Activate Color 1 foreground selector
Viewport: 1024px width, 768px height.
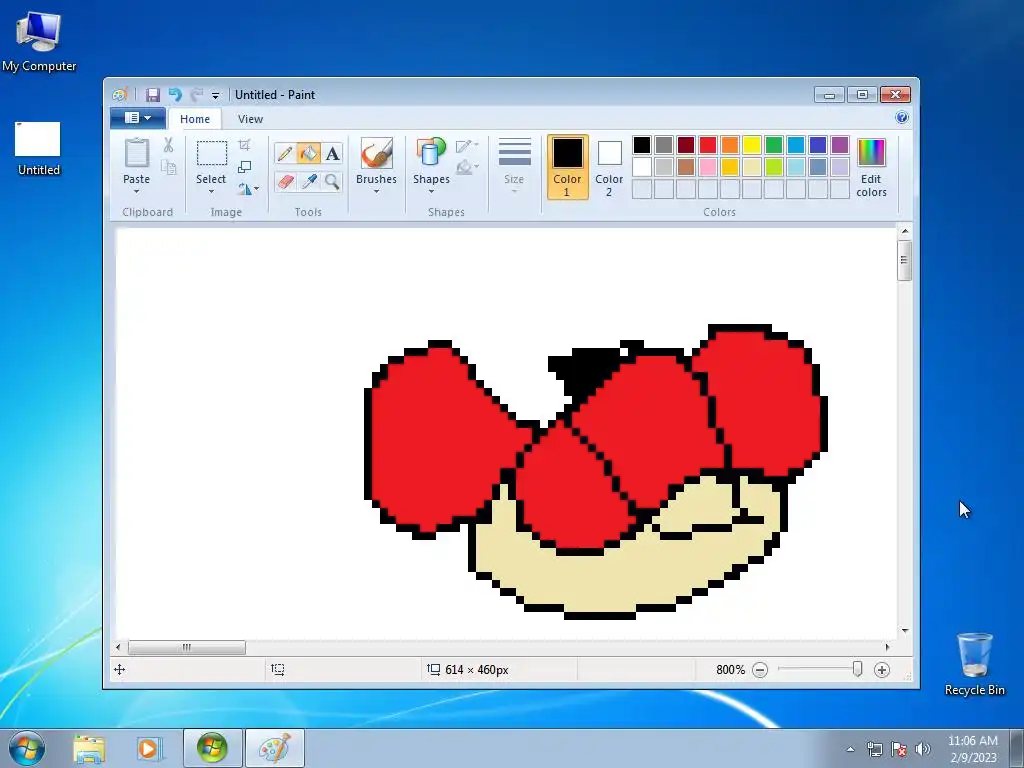(567, 167)
